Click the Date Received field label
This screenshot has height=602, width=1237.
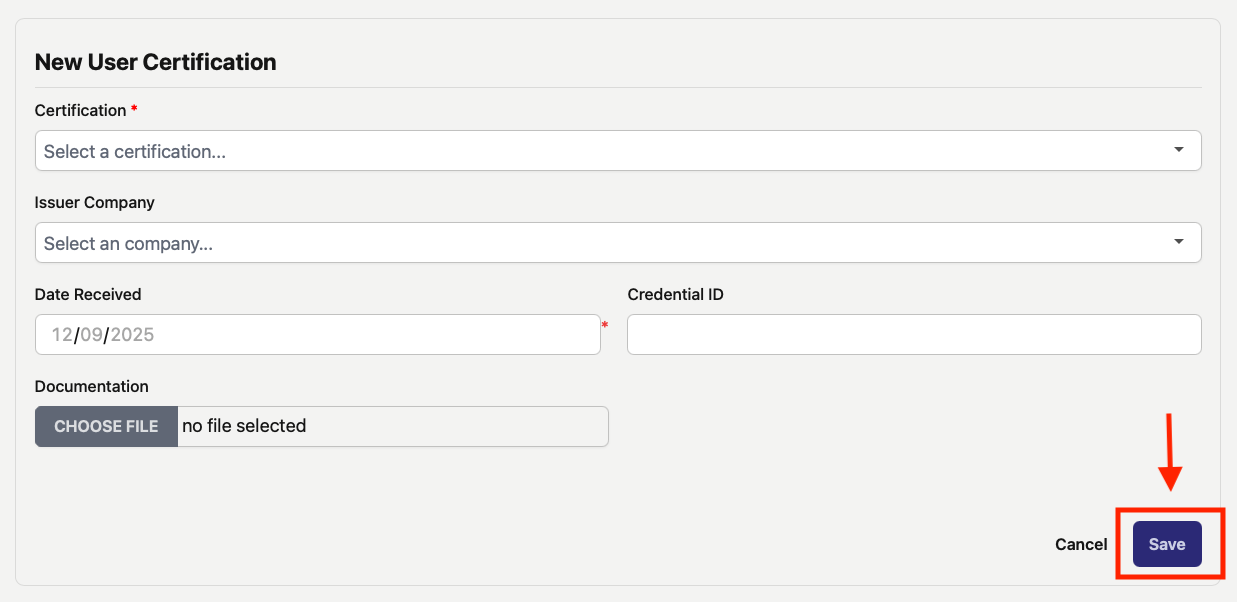click(88, 294)
